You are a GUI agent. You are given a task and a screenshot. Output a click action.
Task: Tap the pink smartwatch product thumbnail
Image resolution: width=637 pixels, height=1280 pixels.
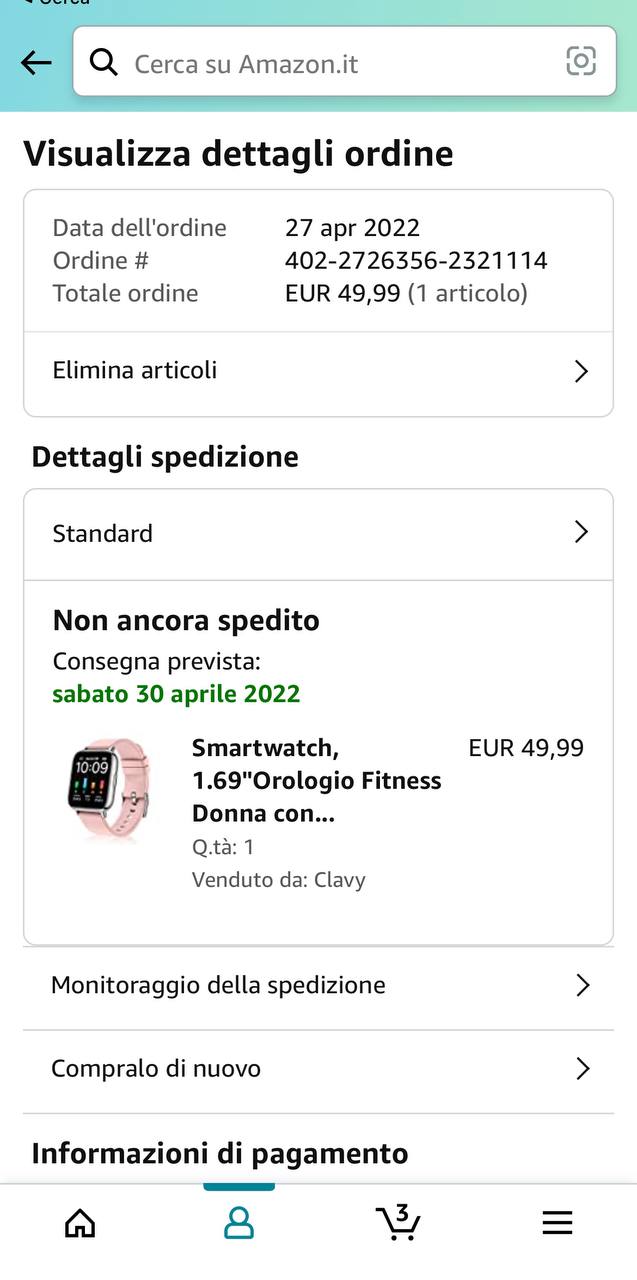click(x=109, y=790)
